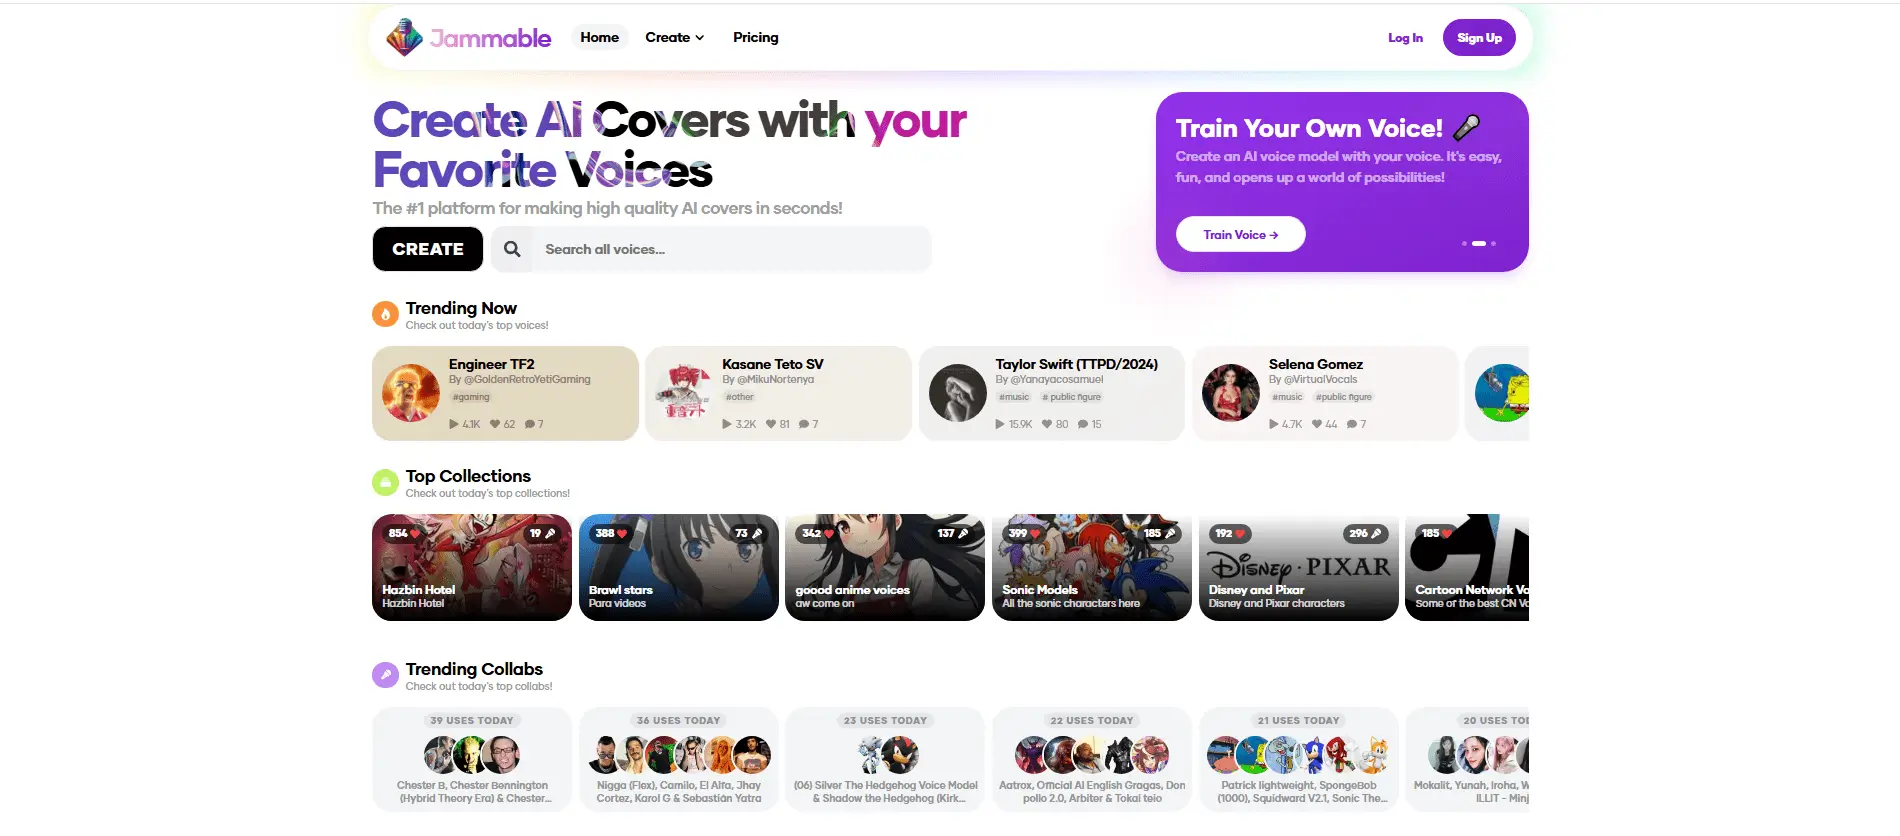Click the Trending Collabs purple icon
This screenshot has width=1900, height=836.
385,675
